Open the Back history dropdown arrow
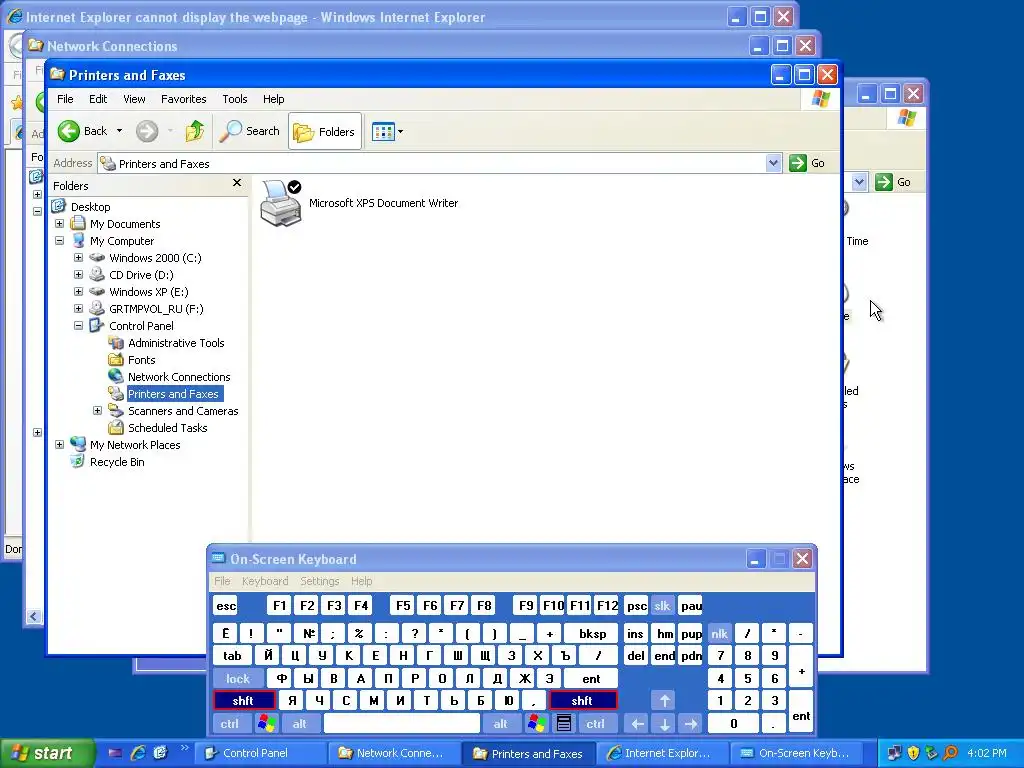 tap(120, 131)
